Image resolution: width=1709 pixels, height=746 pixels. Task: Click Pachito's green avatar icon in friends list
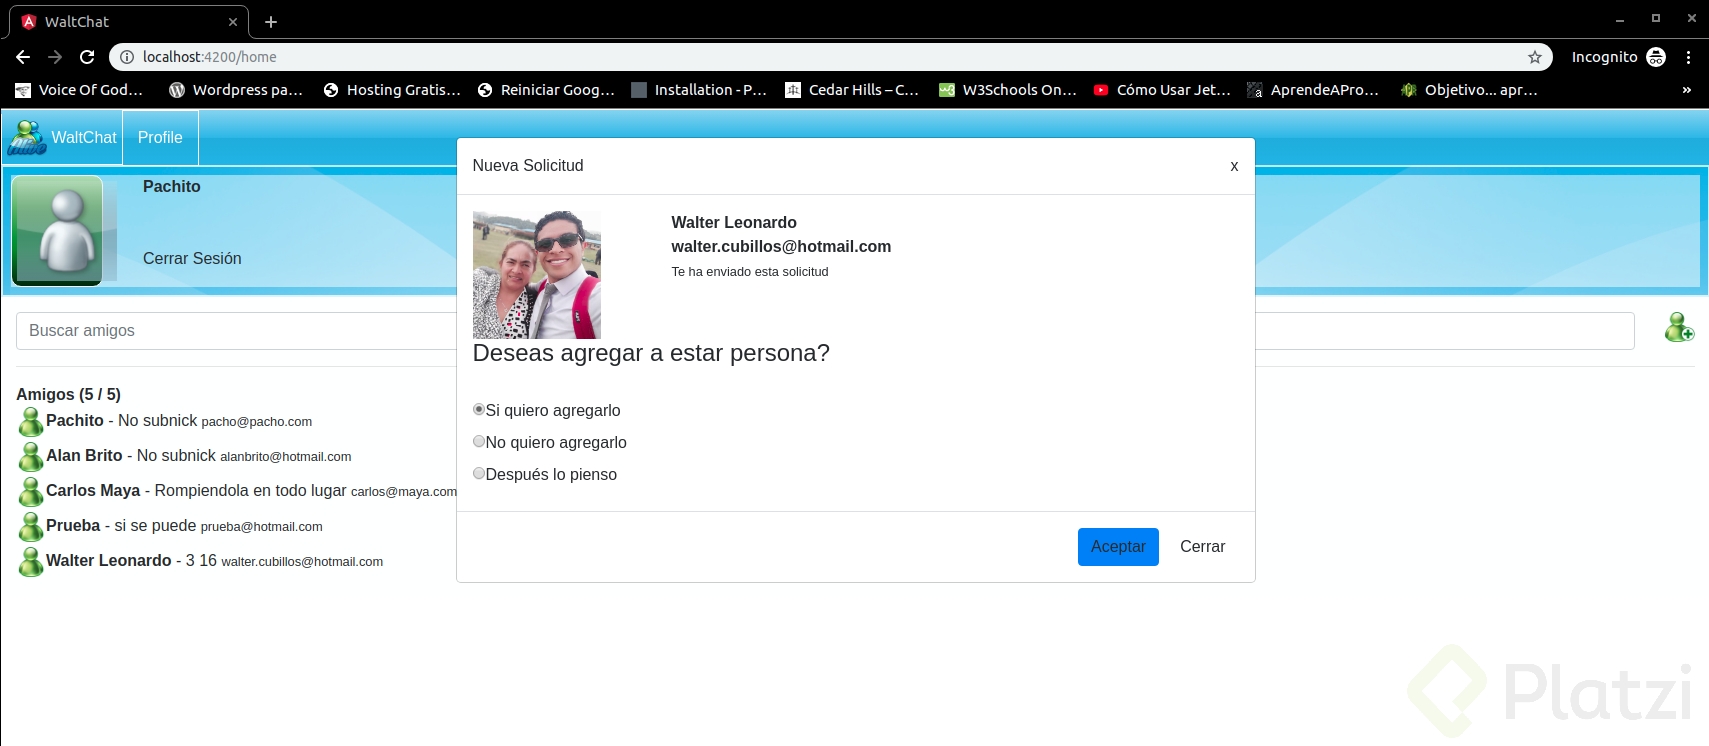[x=31, y=422]
